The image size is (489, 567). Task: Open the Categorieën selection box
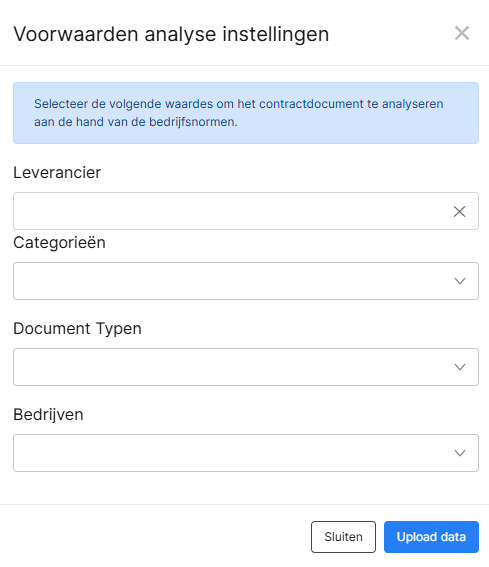(x=246, y=281)
